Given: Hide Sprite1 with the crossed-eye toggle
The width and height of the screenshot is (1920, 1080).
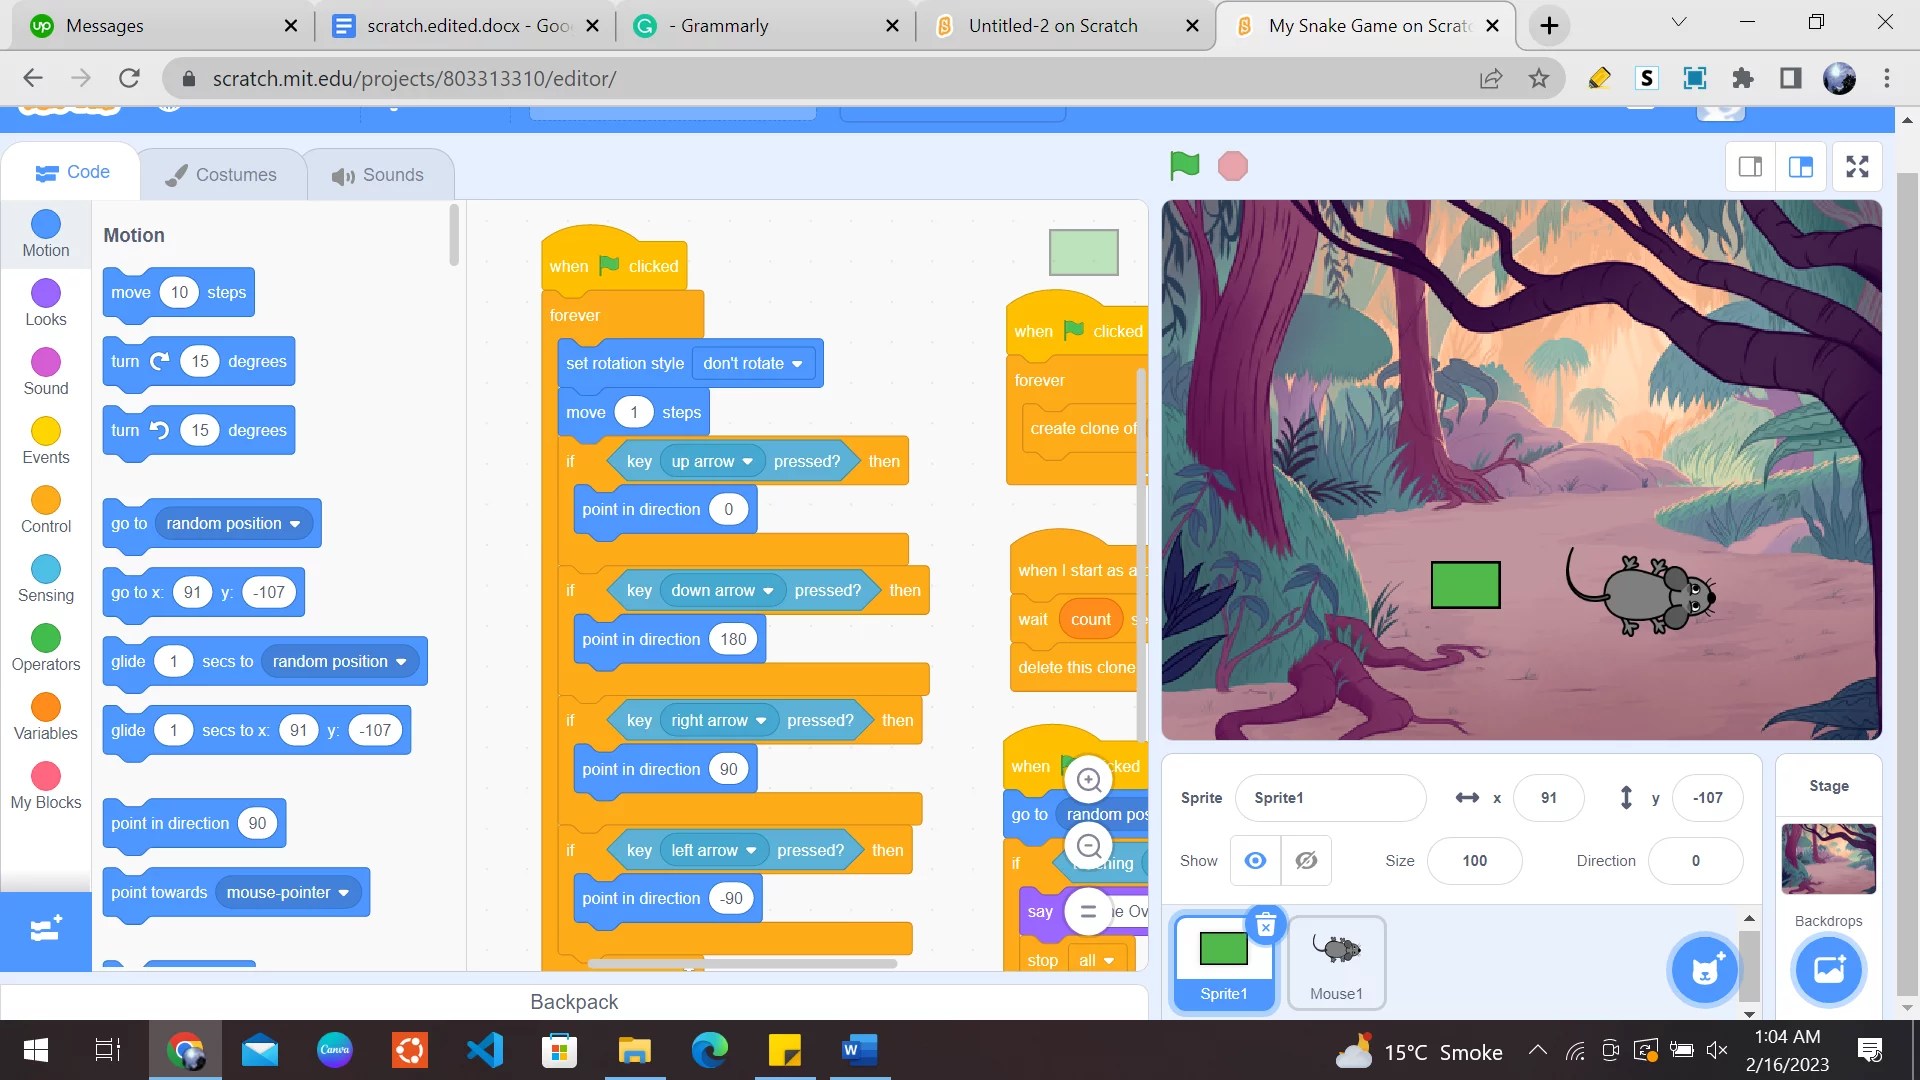Looking at the screenshot, I should point(1306,860).
